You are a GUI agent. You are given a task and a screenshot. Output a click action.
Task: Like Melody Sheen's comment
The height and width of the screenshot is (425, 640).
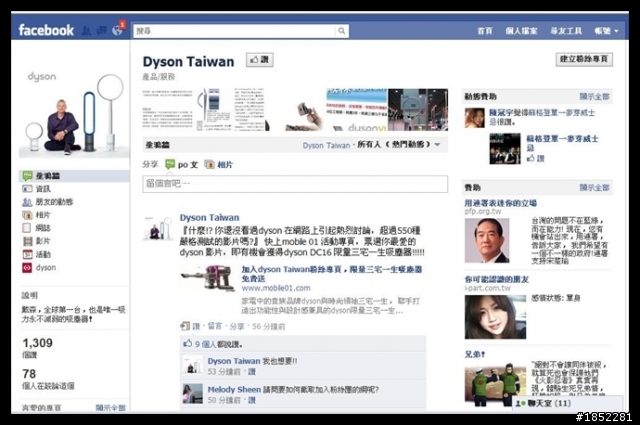coord(252,401)
